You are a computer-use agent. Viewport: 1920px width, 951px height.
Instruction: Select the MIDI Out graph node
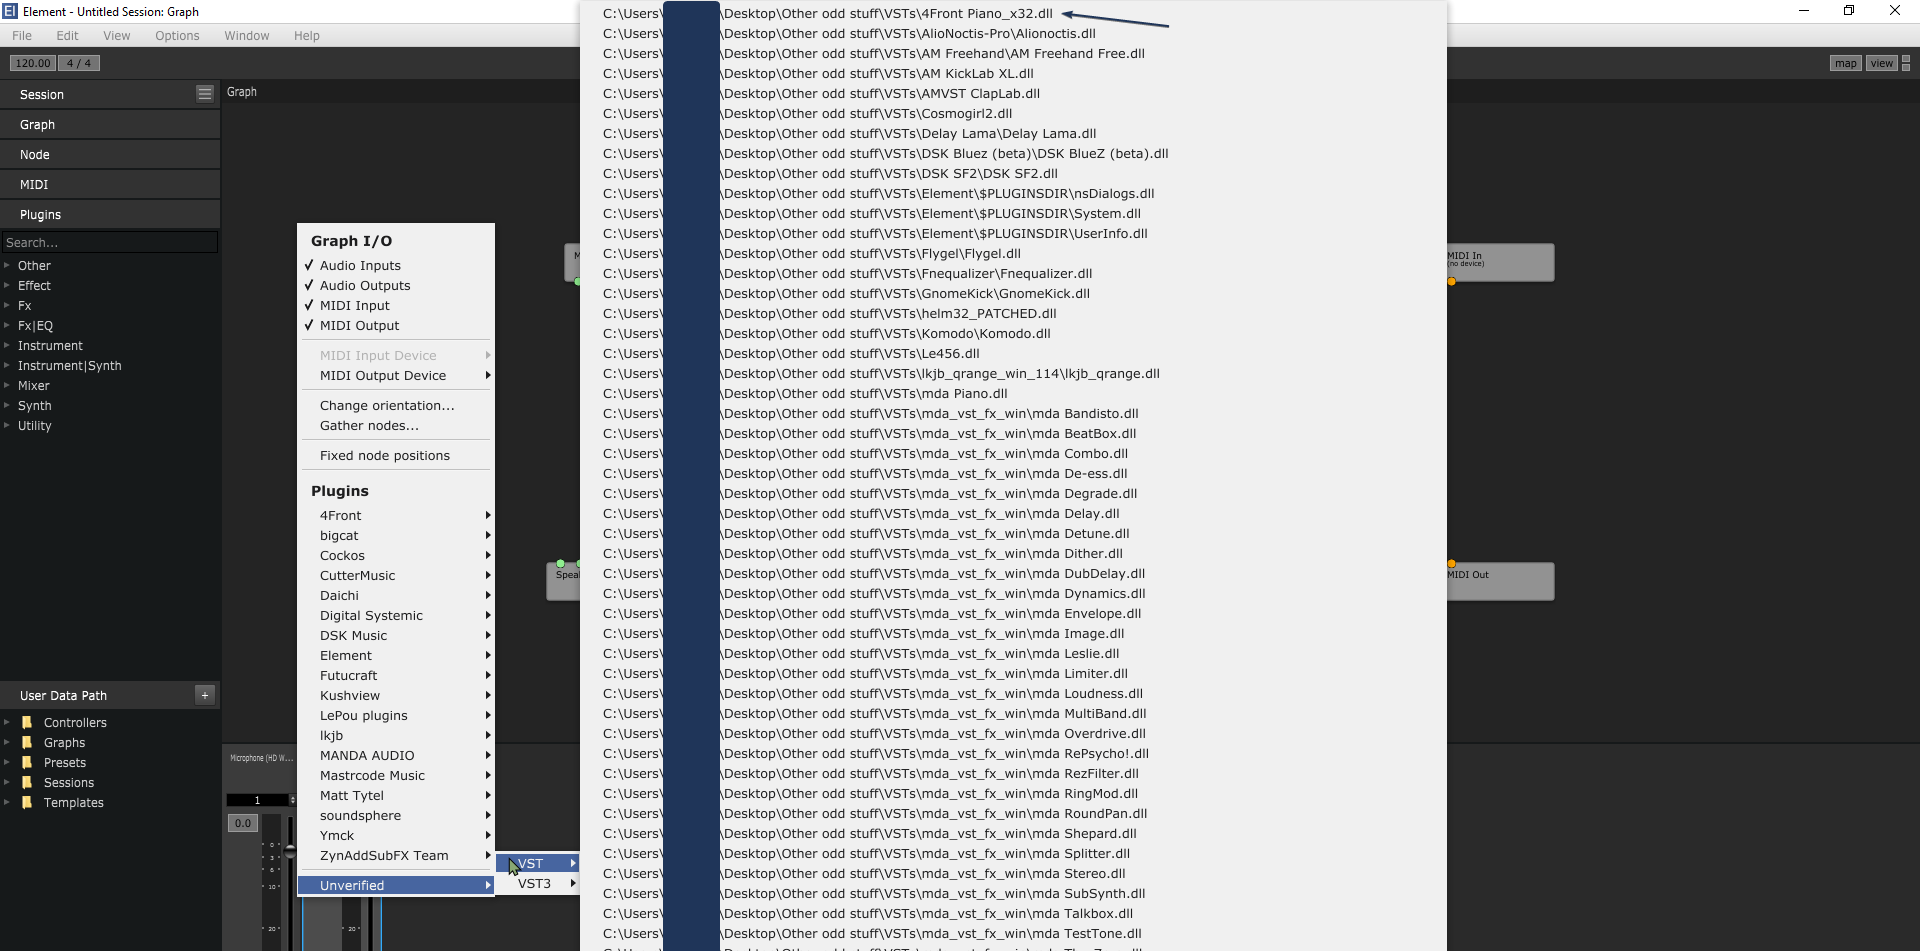tap(1500, 581)
